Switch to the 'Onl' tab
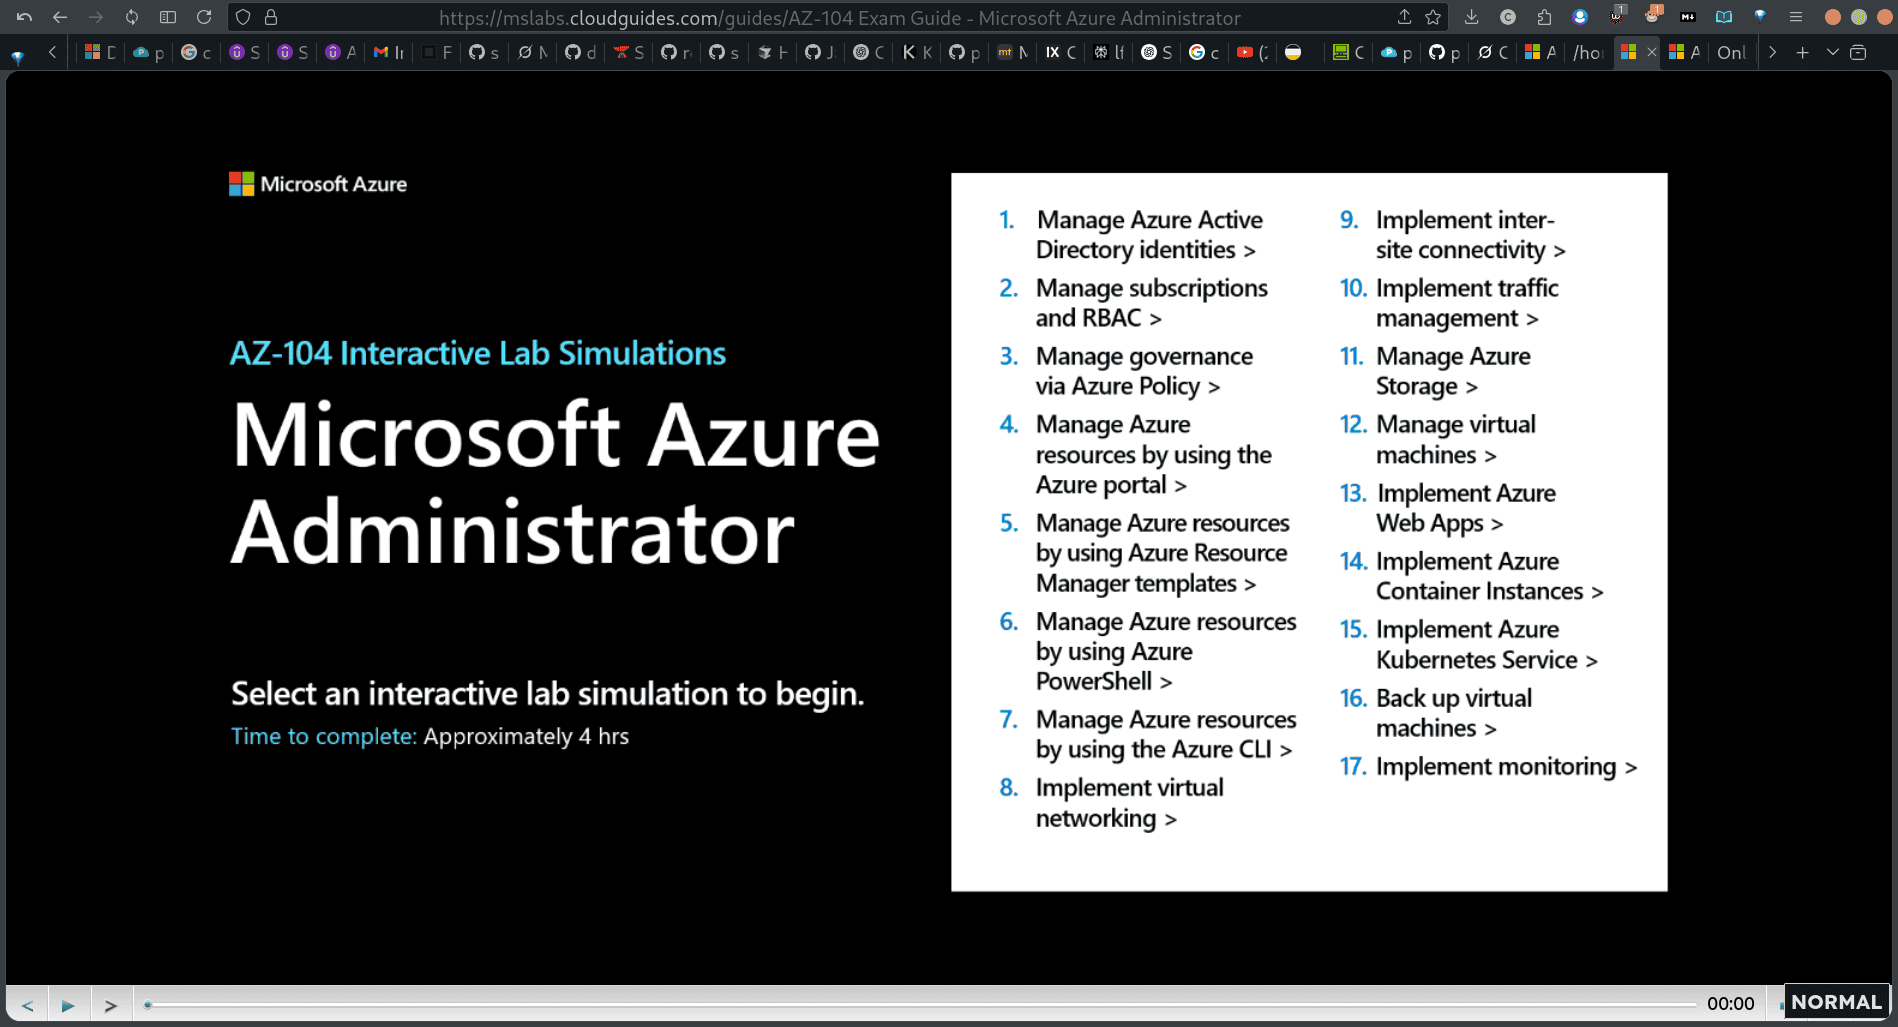The image size is (1898, 1027). 1732,53
